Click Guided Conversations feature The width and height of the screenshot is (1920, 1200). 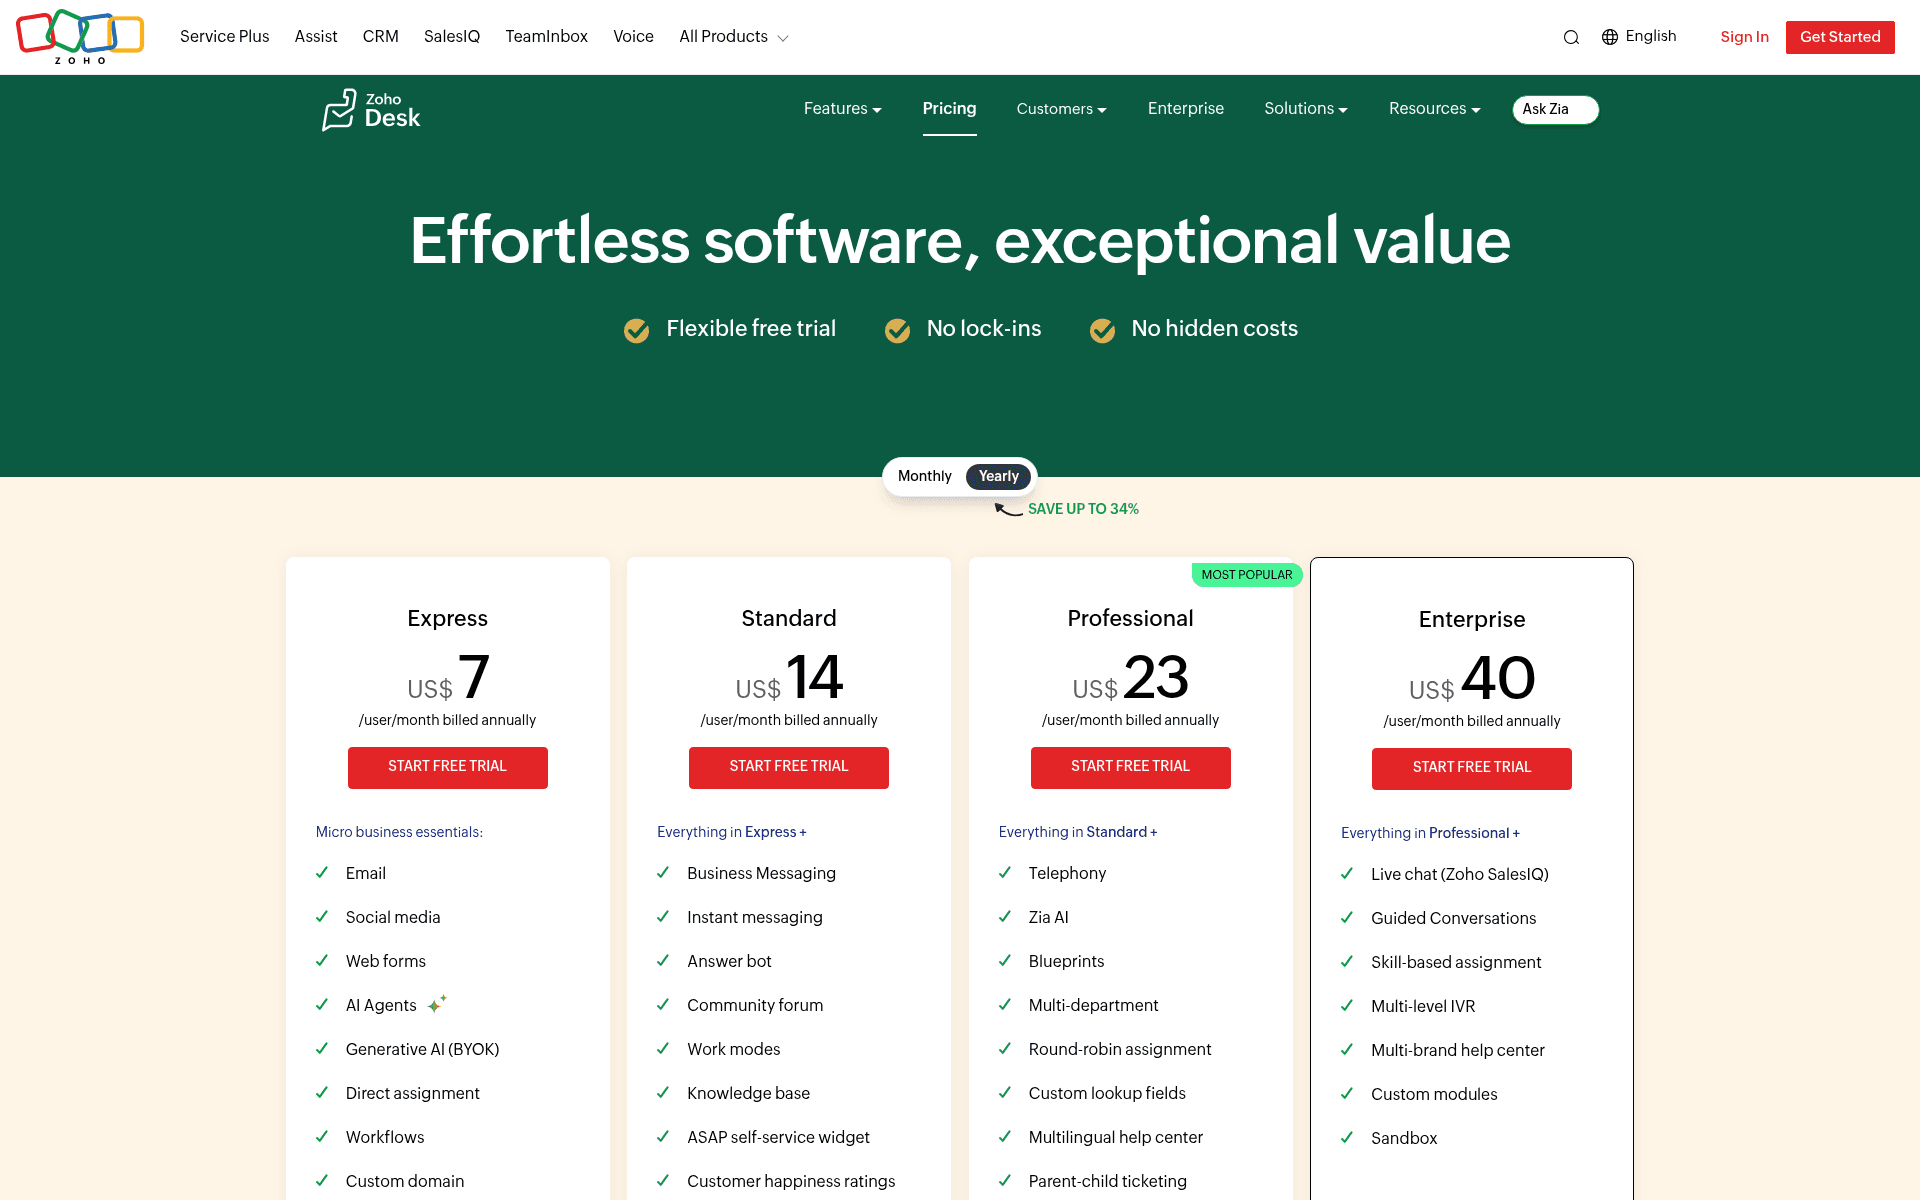1453,918
